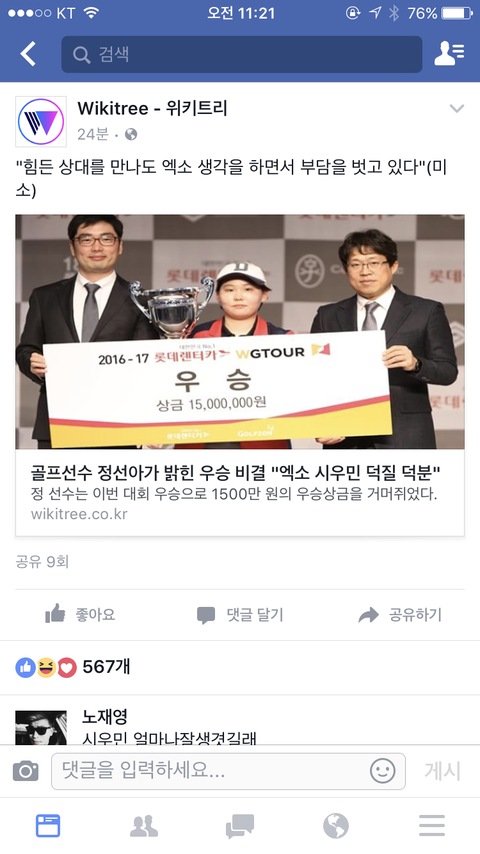Tap 댓글 달기 comment button
Screen dimensions: 480x854
point(240,615)
